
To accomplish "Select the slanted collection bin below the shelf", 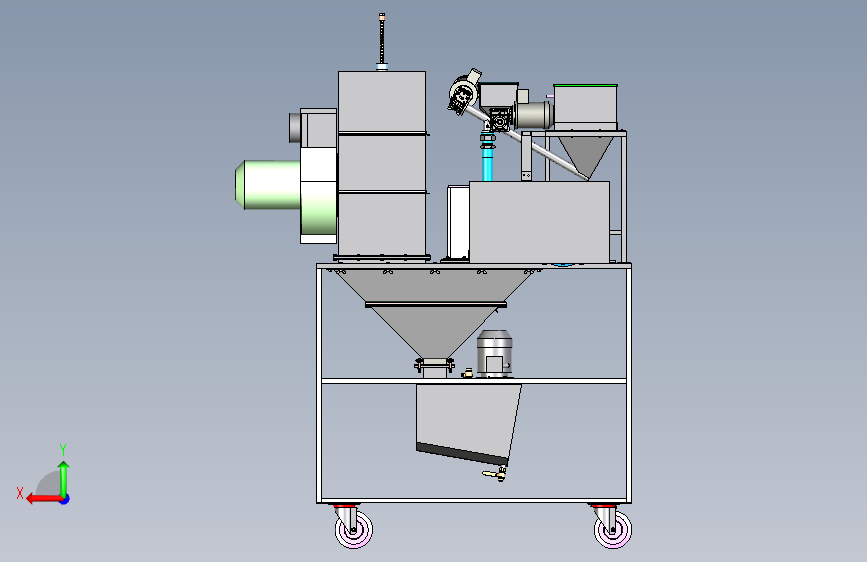I will tap(468, 423).
